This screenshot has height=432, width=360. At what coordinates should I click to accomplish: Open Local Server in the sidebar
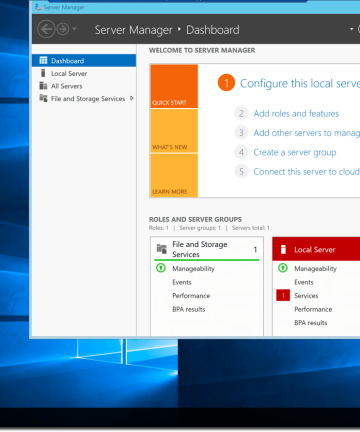tap(84, 73)
